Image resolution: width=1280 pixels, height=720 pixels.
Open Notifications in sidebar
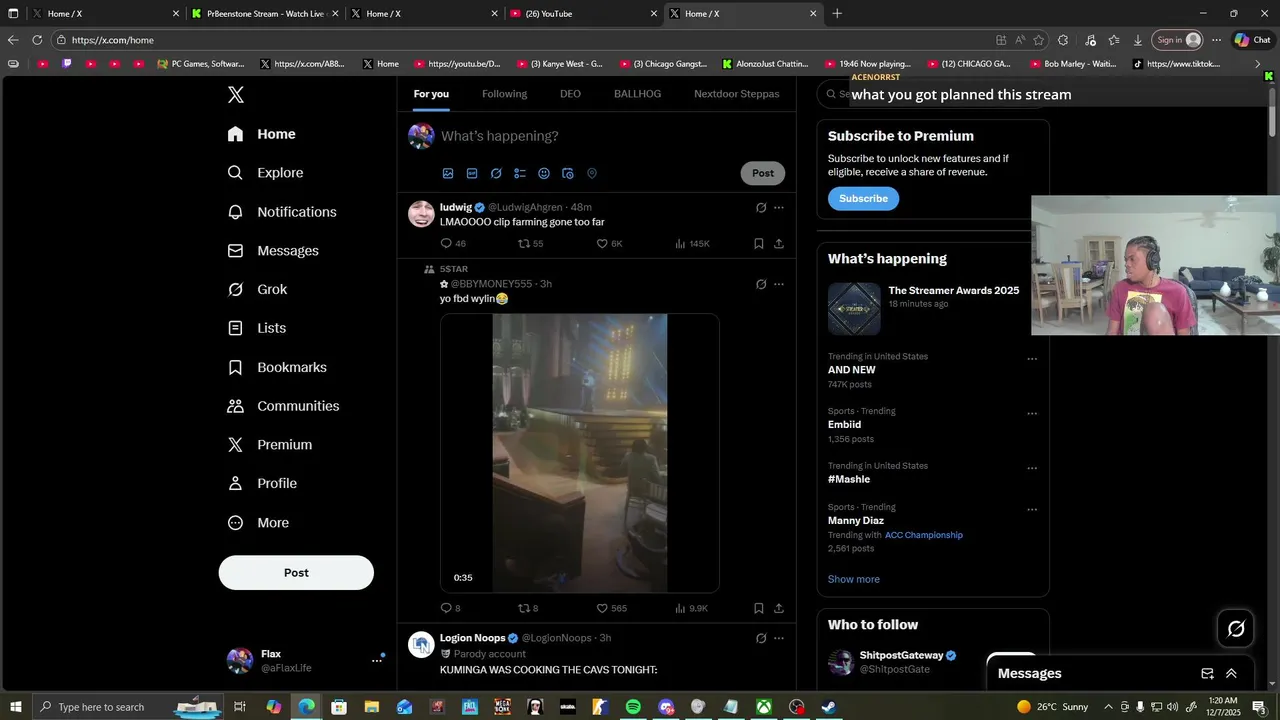tap(283, 212)
